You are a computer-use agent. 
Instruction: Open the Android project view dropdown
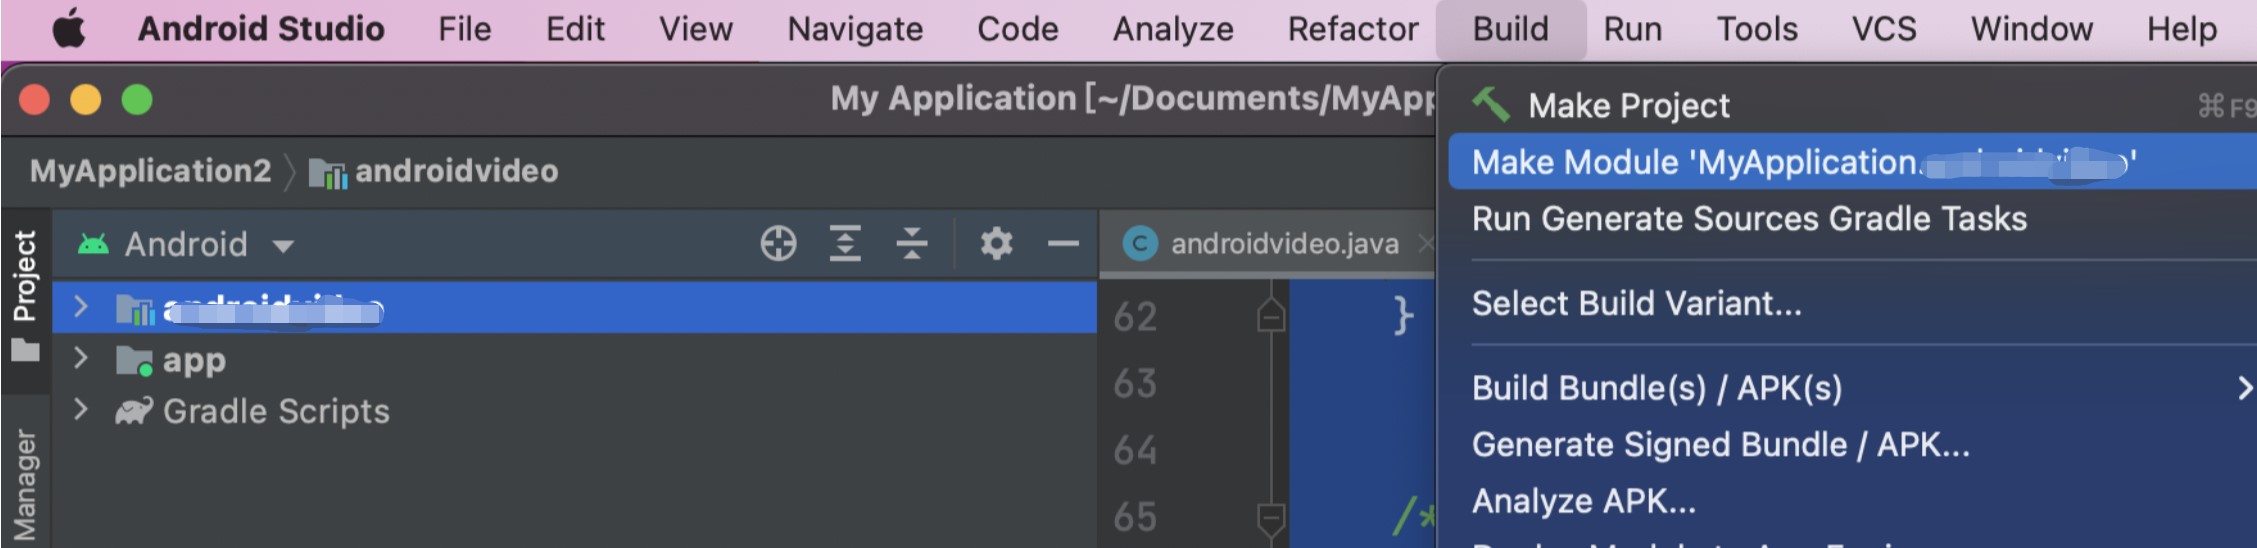(x=186, y=244)
